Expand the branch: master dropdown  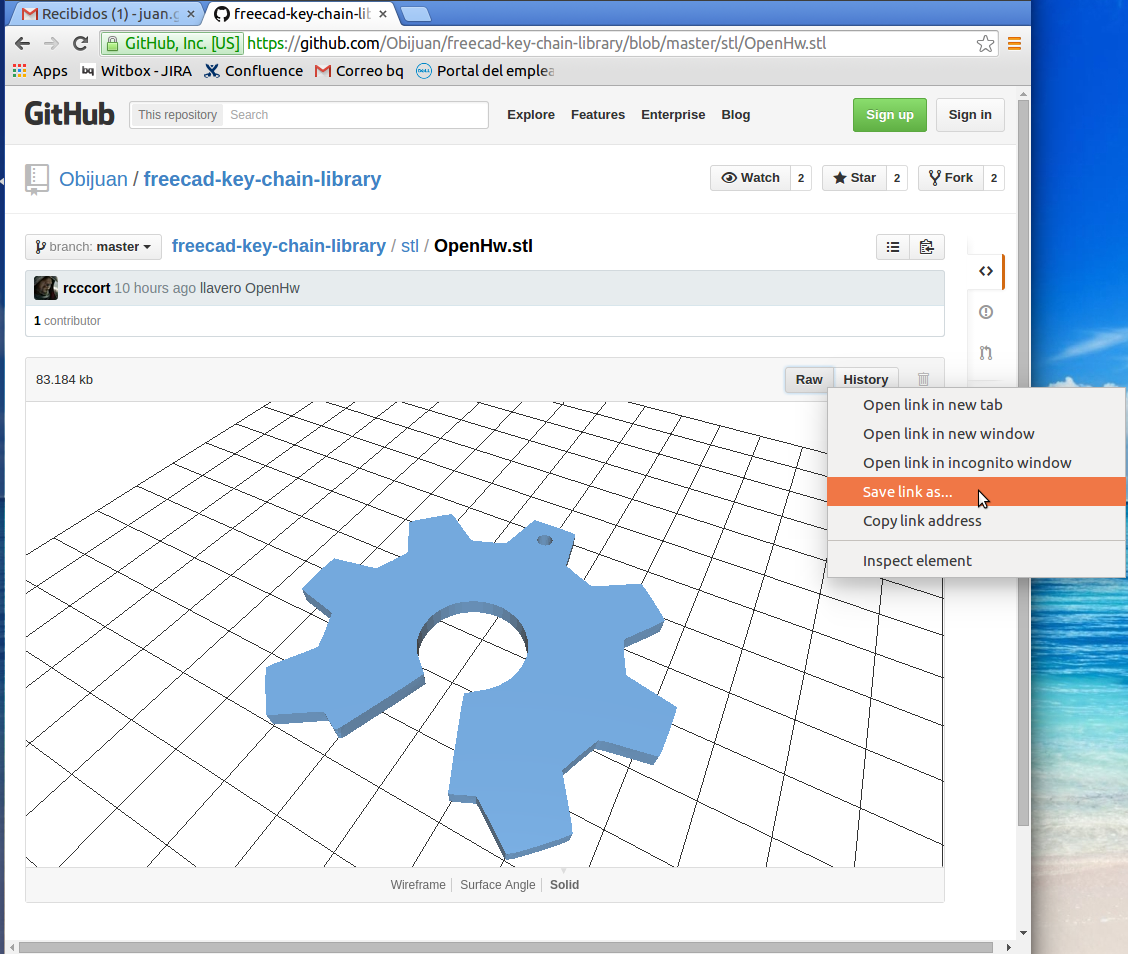pos(94,247)
